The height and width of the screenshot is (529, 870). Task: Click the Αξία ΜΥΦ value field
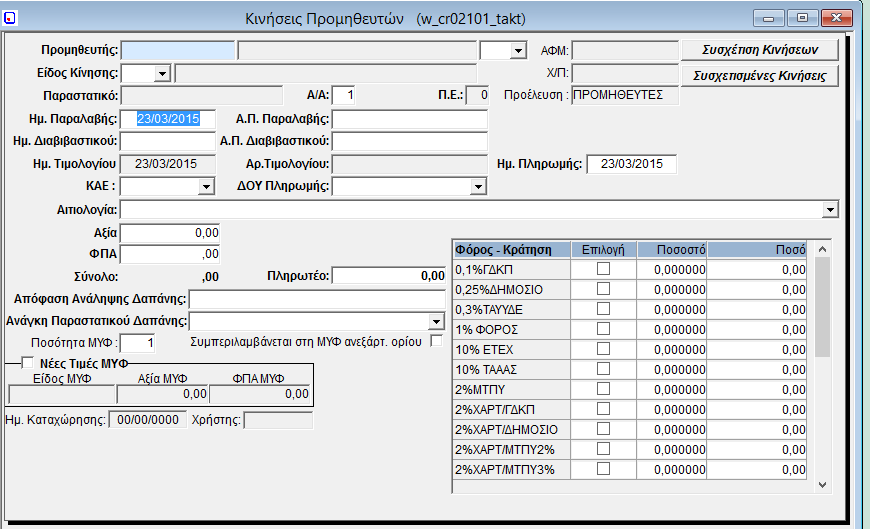click(163, 394)
